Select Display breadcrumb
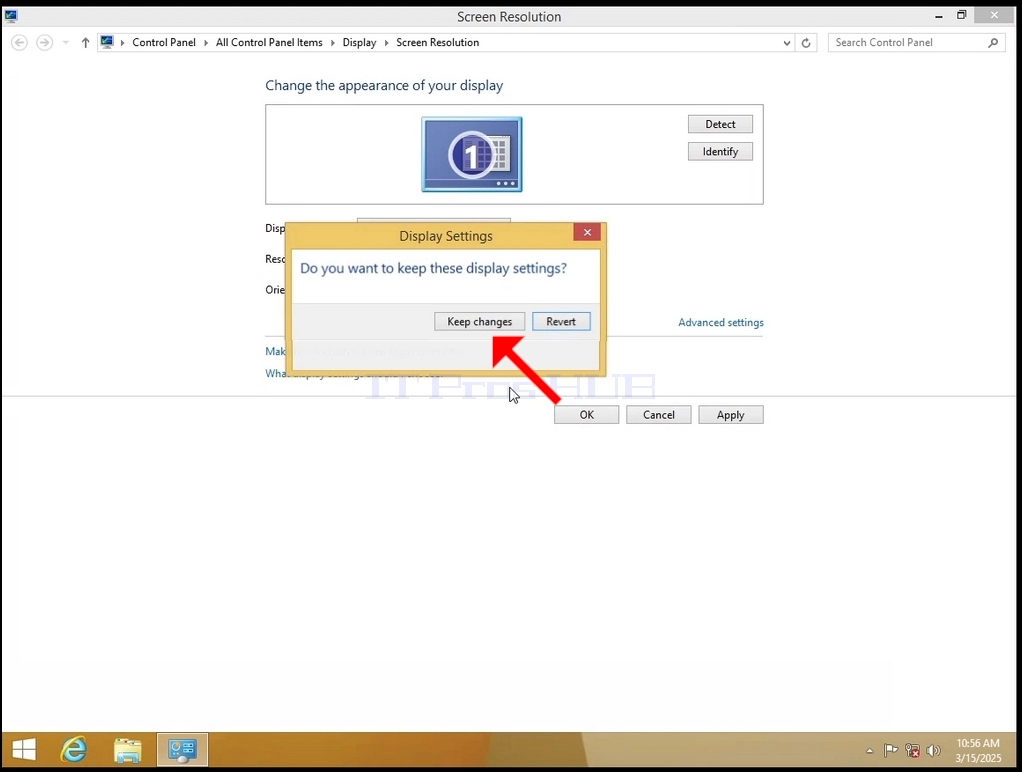 (x=359, y=42)
